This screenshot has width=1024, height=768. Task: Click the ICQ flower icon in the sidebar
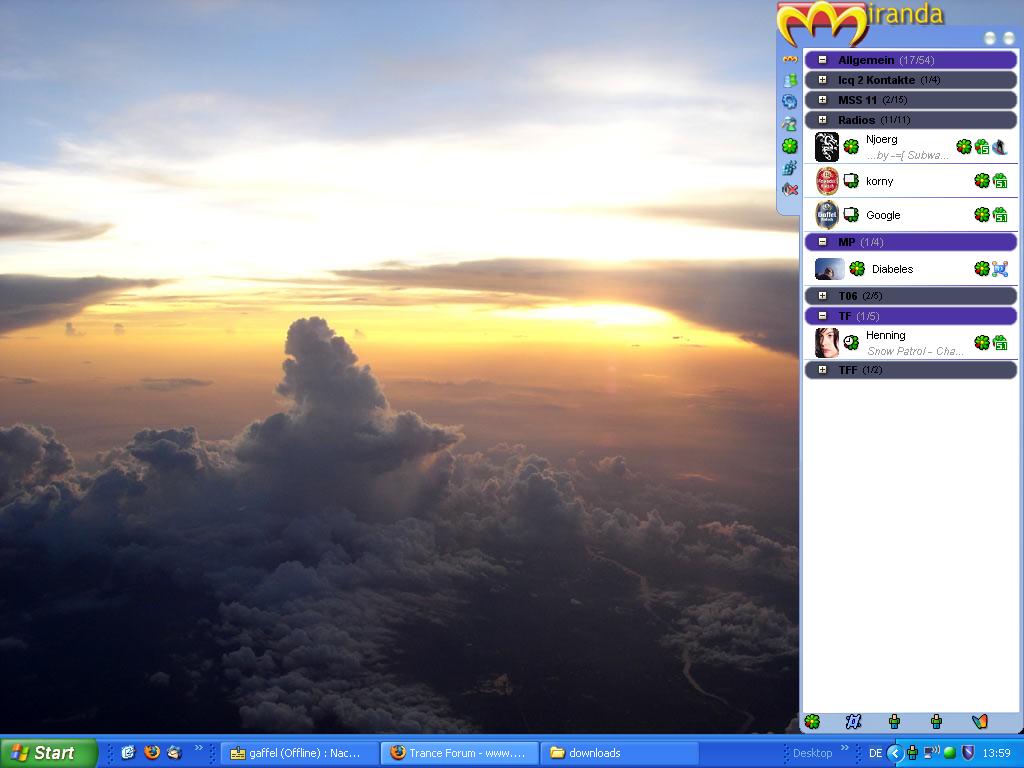point(790,146)
